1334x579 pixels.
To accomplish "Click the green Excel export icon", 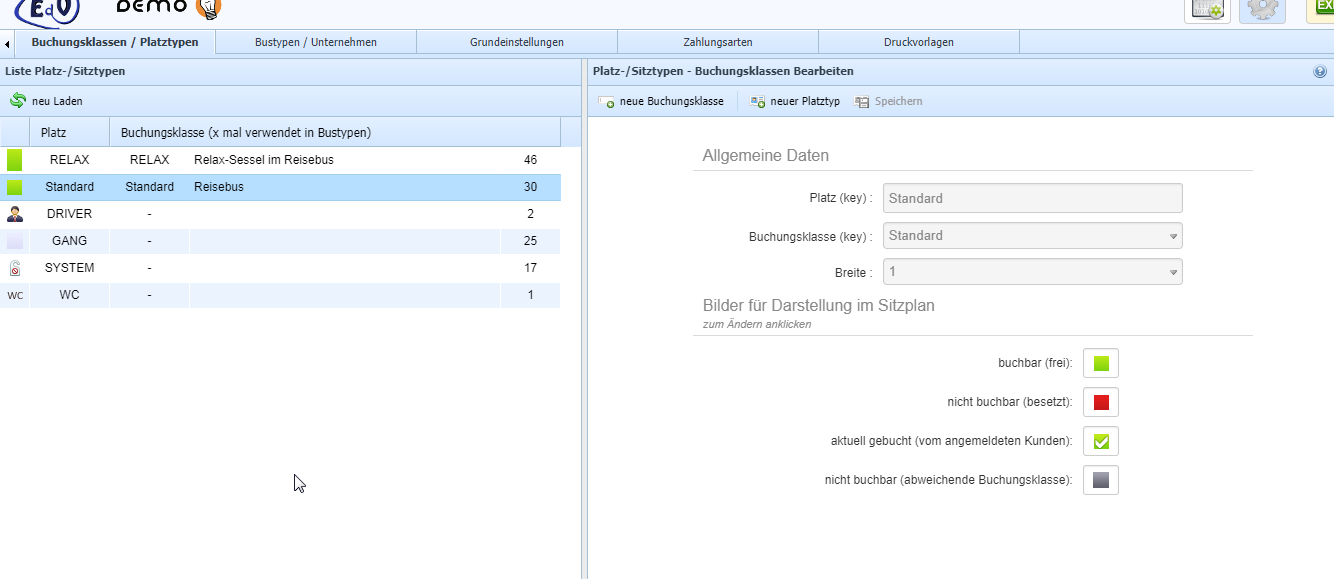I will pyautogui.click(x=1322, y=8).
